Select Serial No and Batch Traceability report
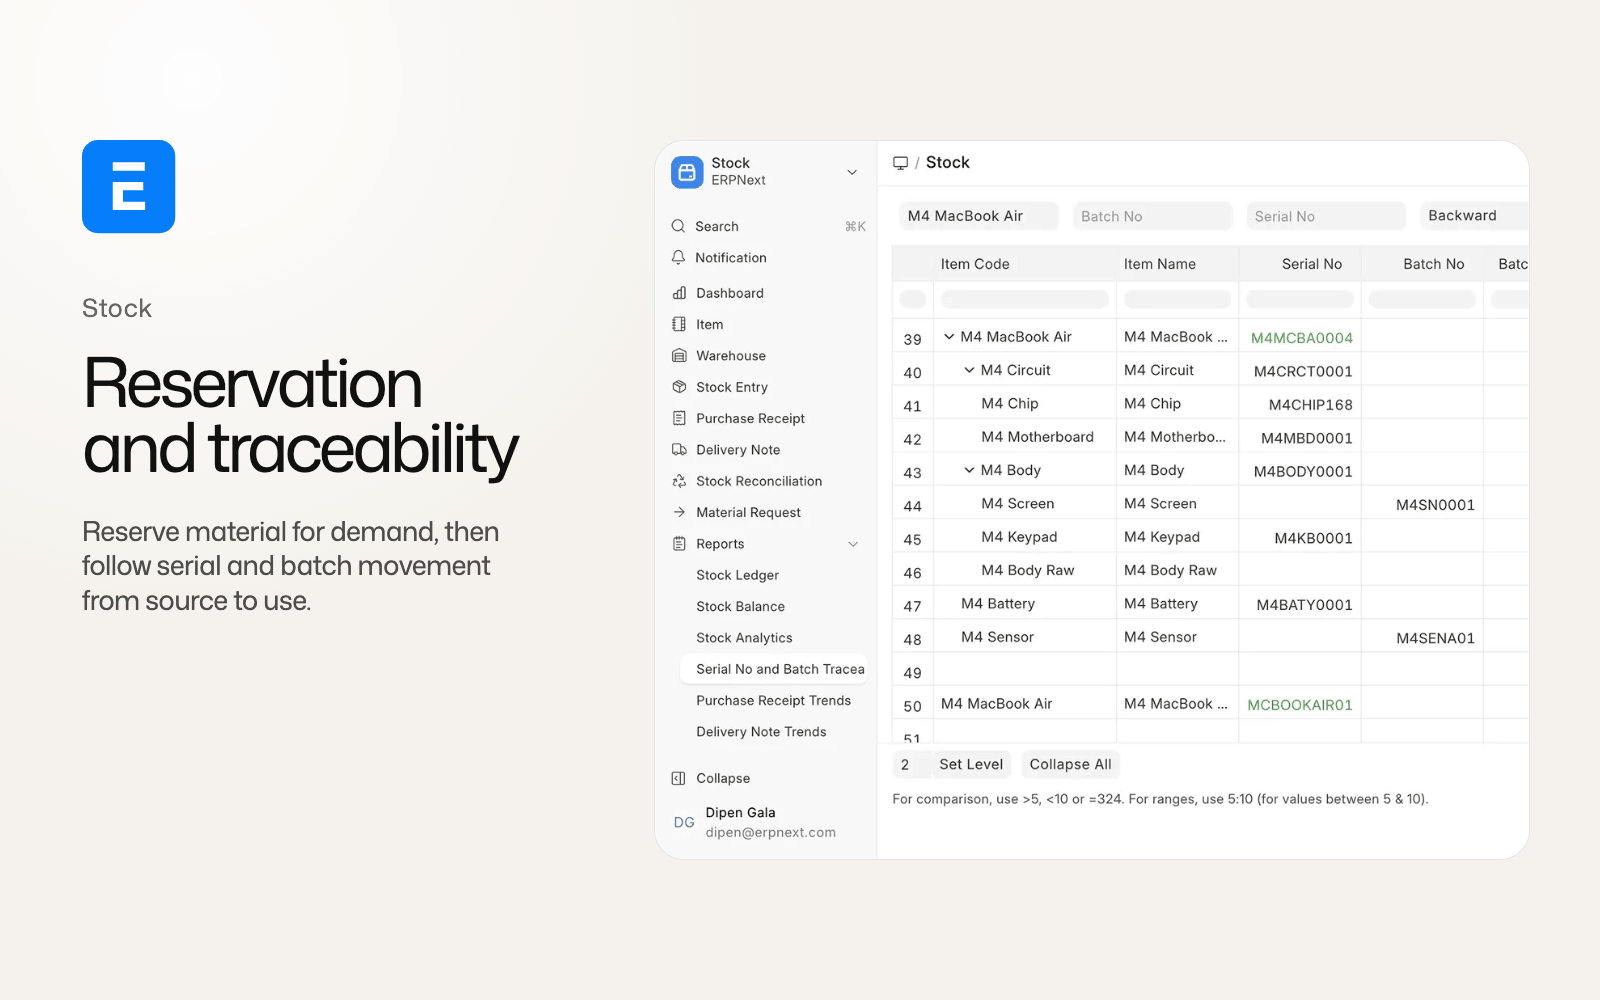The image size is (1600, 1000). click(773, 669)
